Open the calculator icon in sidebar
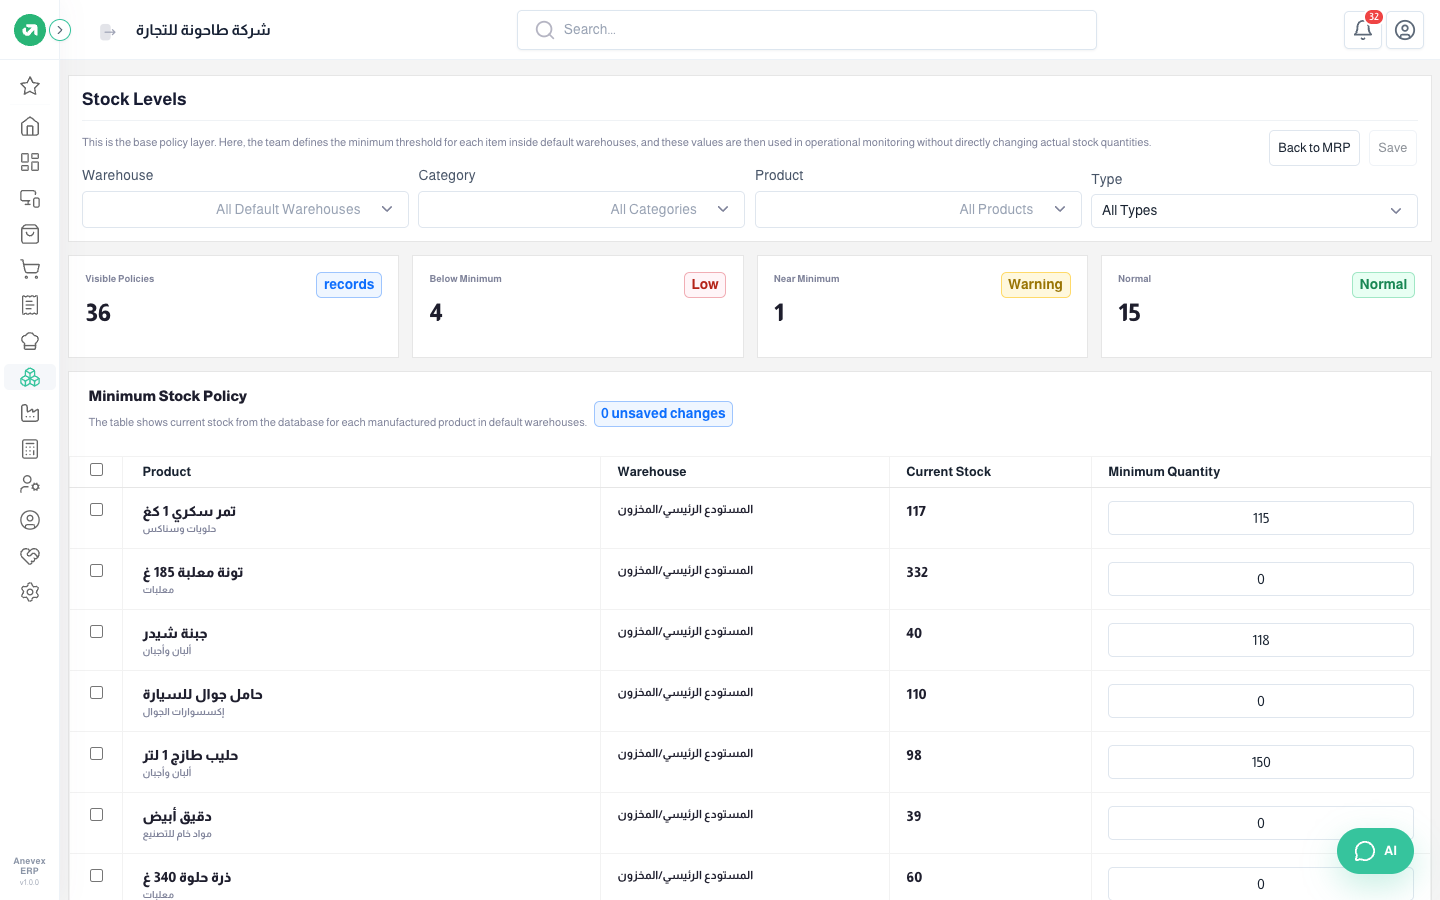Image resolution: width=1440 pixels, height=900 pixels. [x=30, y=449]
